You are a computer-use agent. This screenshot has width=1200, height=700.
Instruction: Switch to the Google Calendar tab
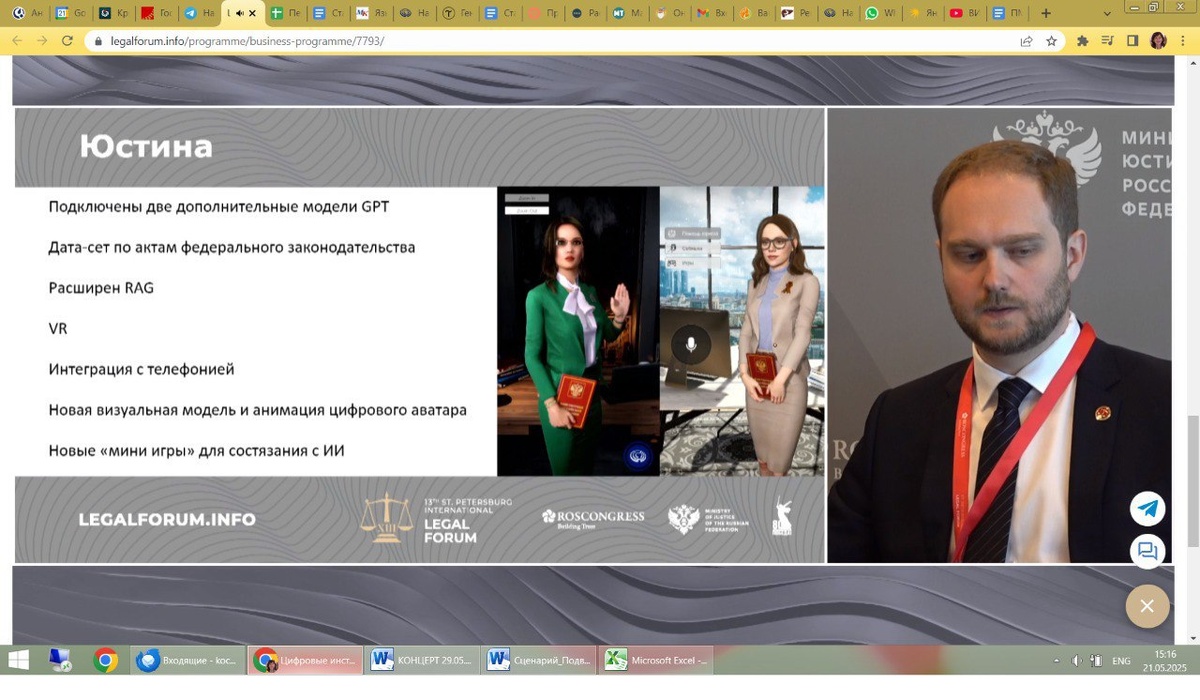72,13
